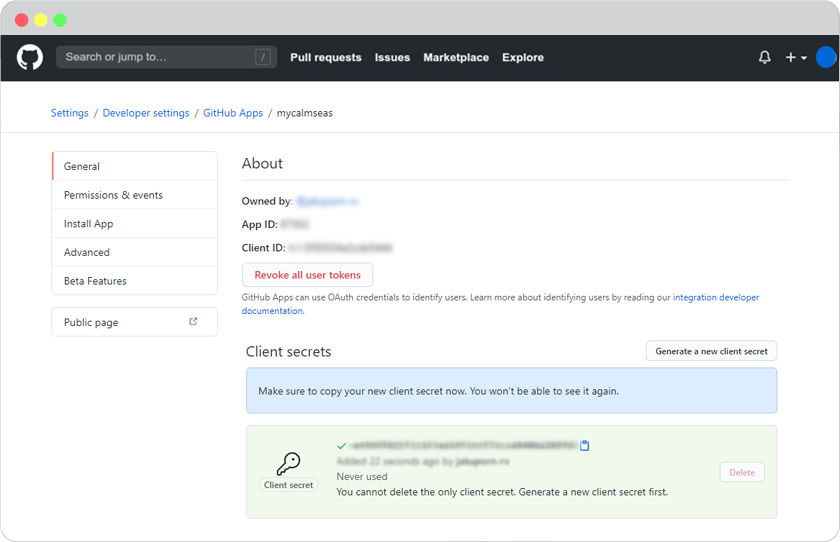Select the General sidebar tab
This screenshot has height=542, width=840.
[134, 166]
